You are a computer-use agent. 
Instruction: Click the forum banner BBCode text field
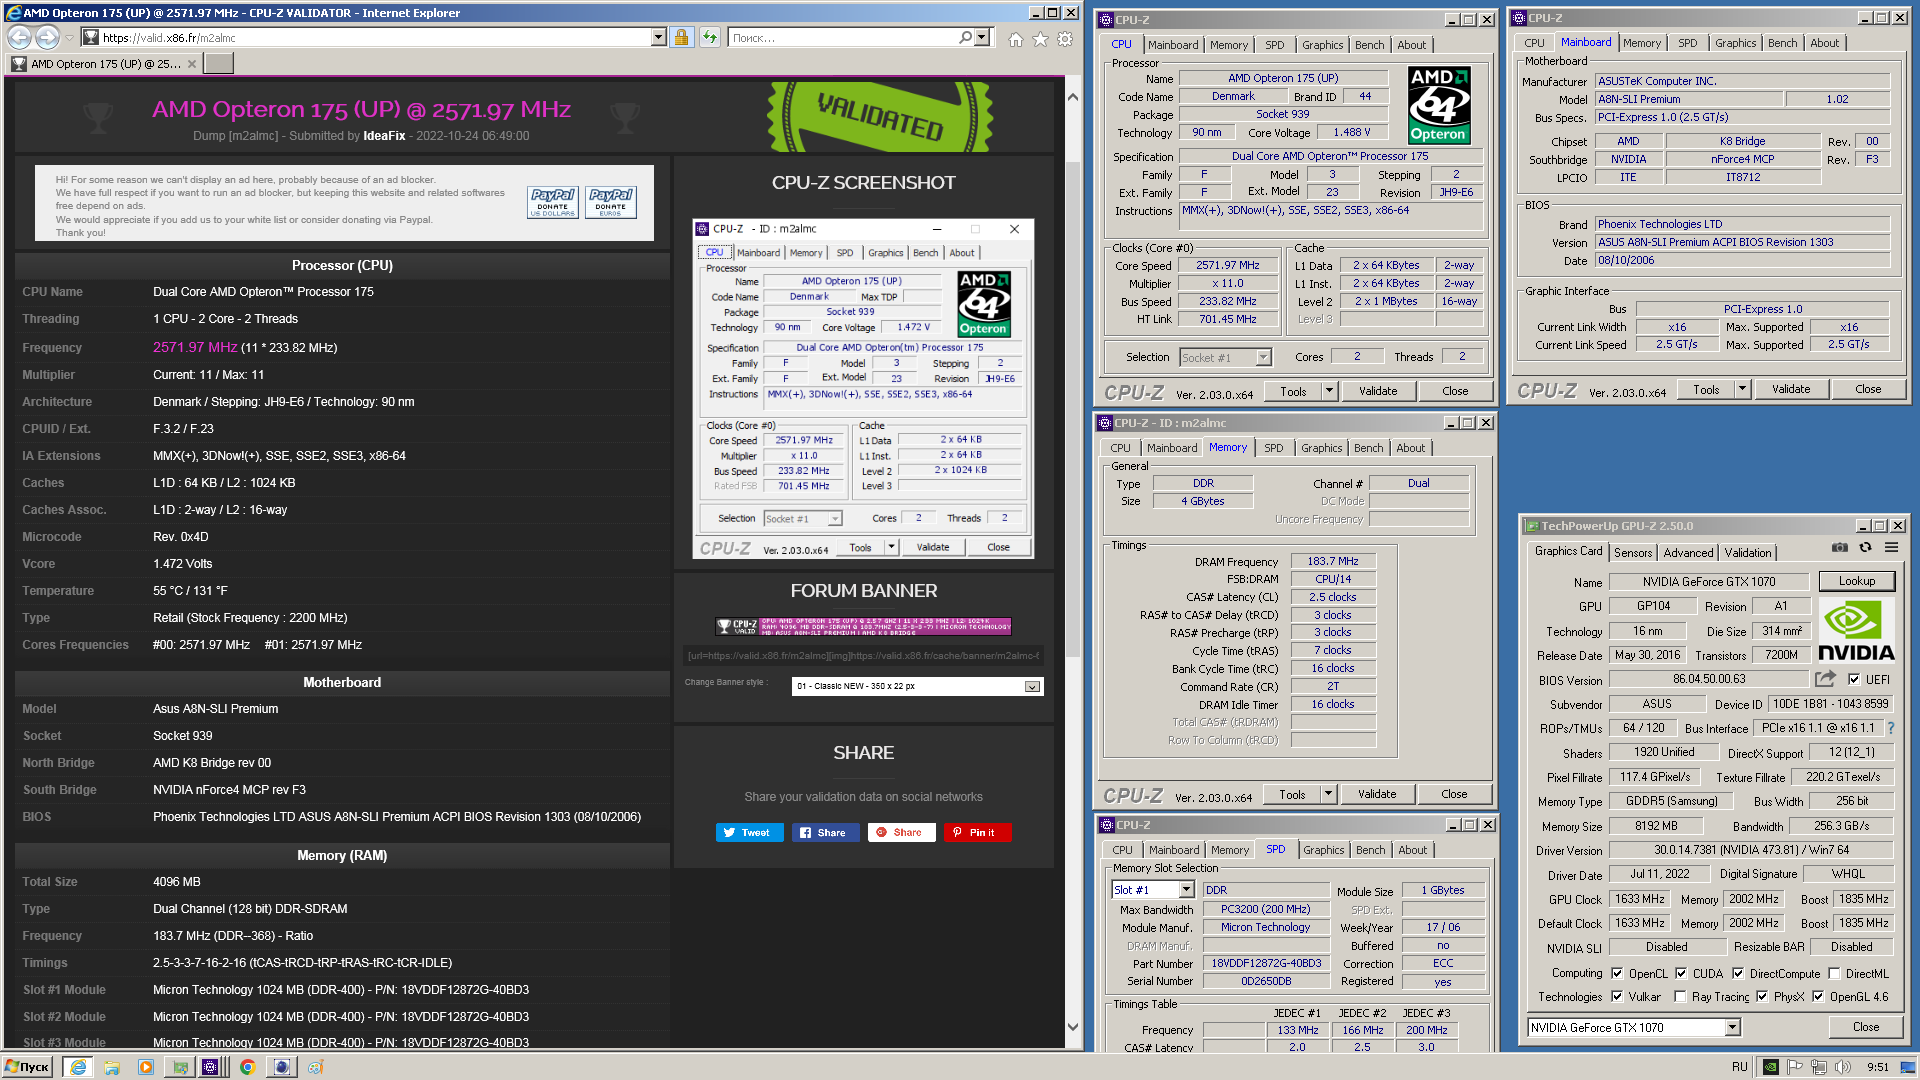click(864, 656)
